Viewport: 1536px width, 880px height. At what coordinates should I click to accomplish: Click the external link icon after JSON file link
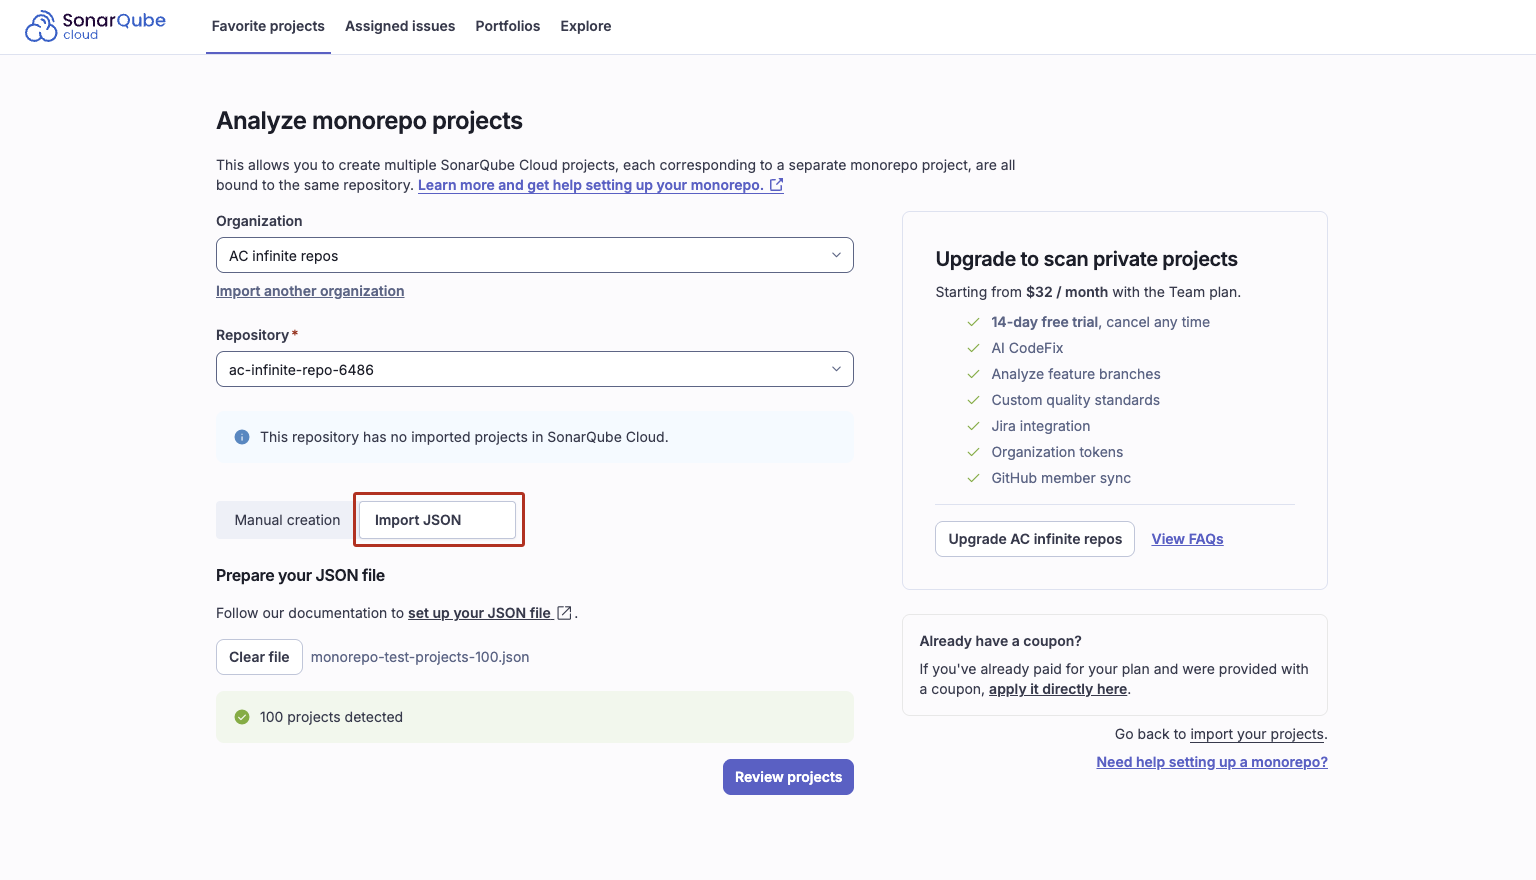564,613
